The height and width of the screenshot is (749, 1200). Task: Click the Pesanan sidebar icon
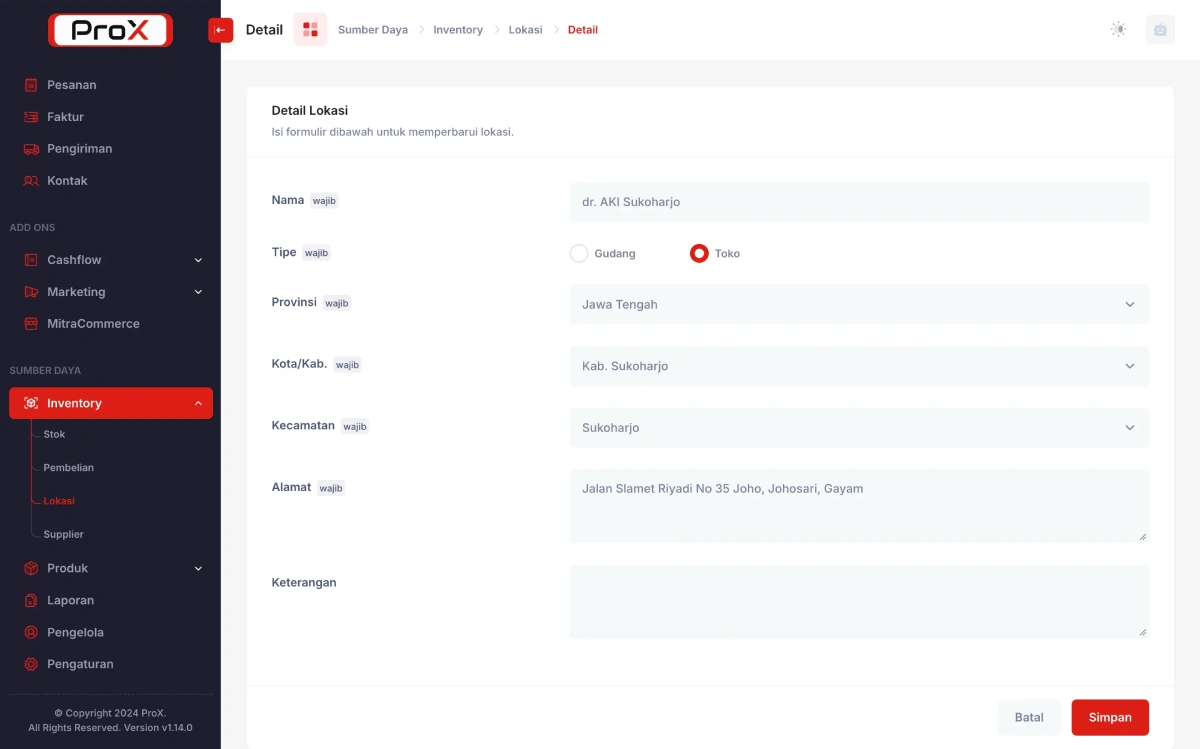(31, 85)
